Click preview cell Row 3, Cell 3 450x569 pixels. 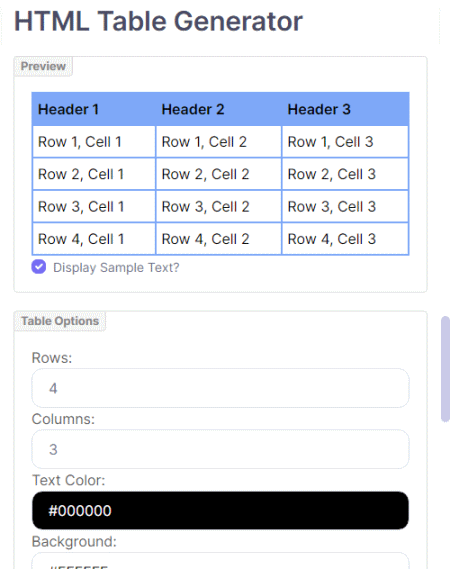345,206
